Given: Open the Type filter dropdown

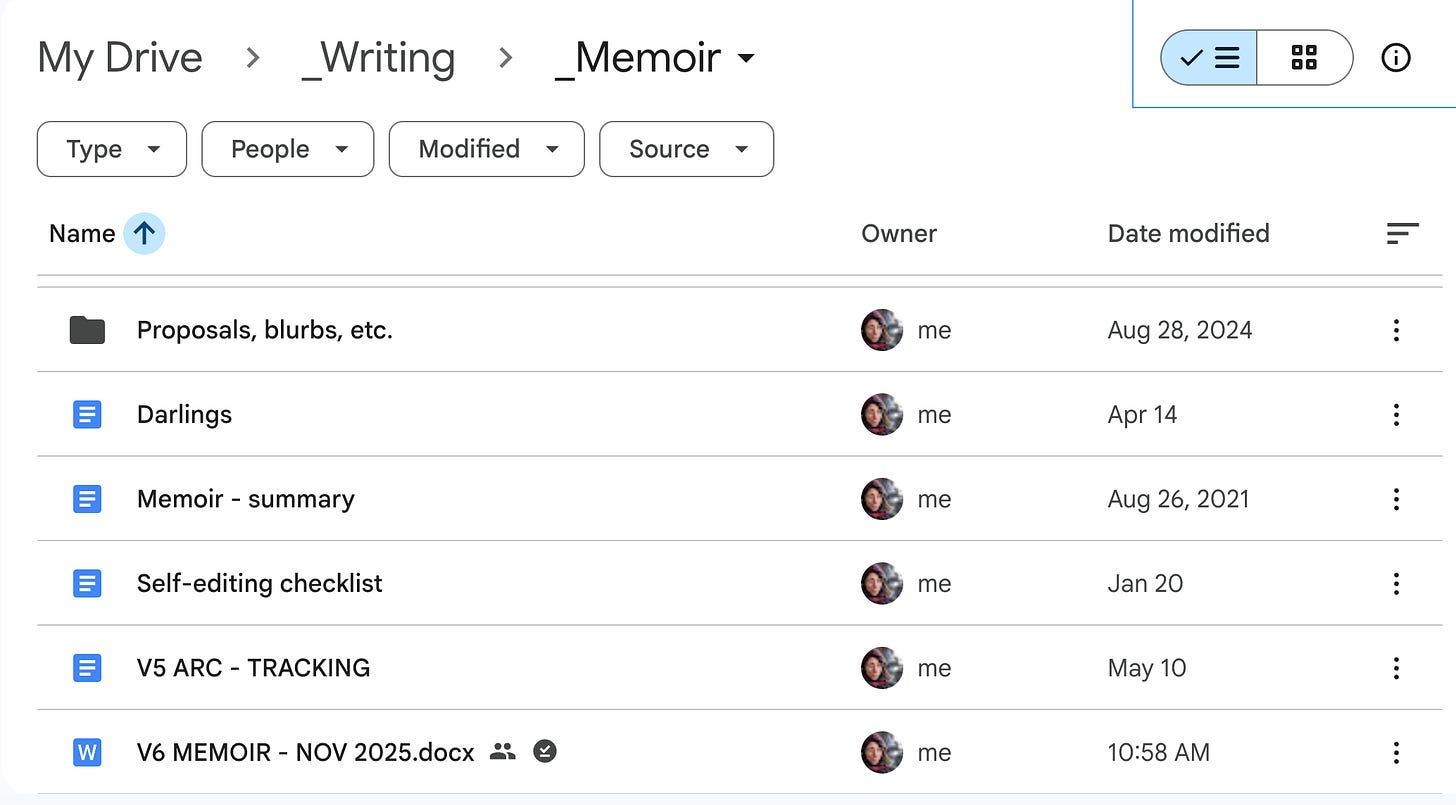Looking at the screenshot, I should pyautogui.click(x=112, y=149).
